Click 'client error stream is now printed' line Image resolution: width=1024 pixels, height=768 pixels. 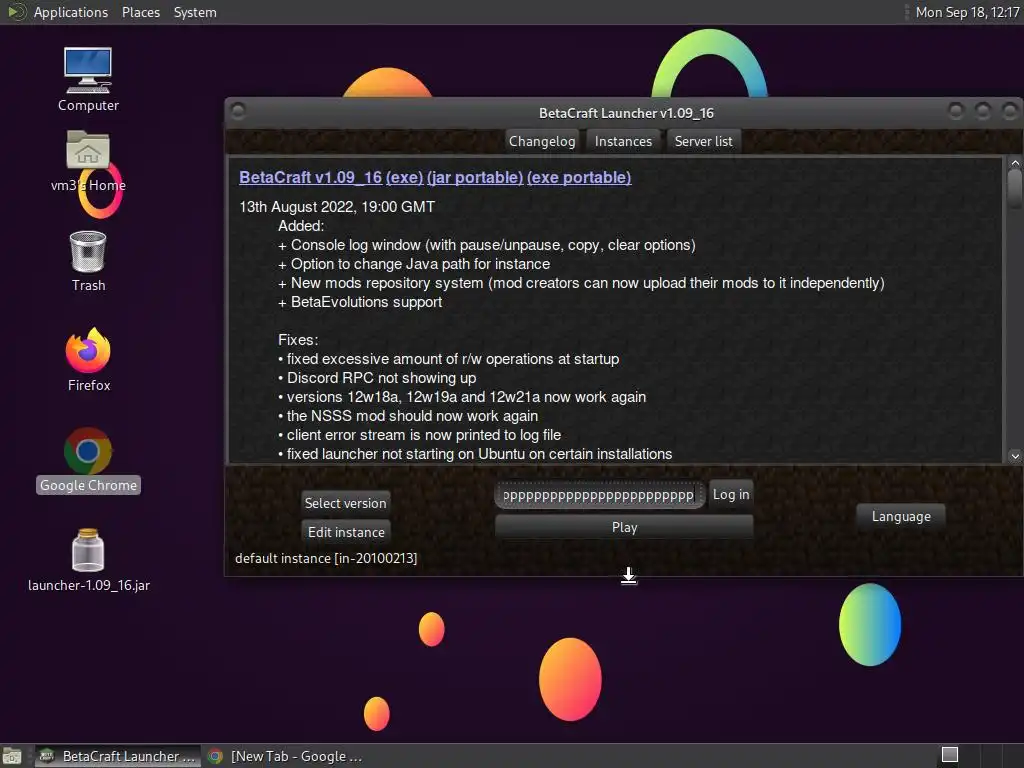[x=419, y=434]
